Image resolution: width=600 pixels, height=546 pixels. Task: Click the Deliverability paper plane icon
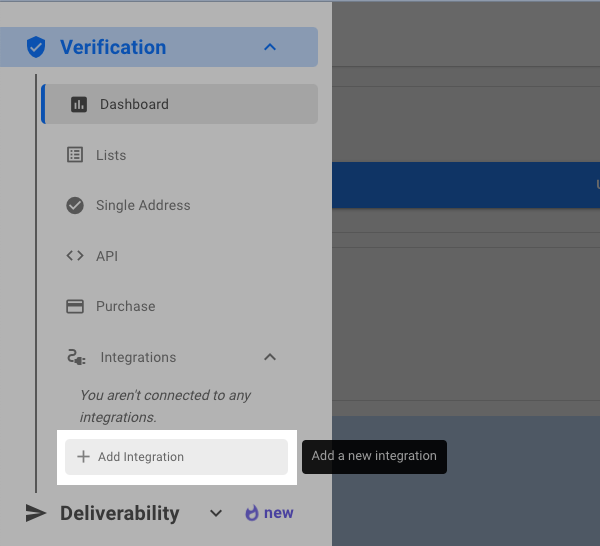click(36, 513)
